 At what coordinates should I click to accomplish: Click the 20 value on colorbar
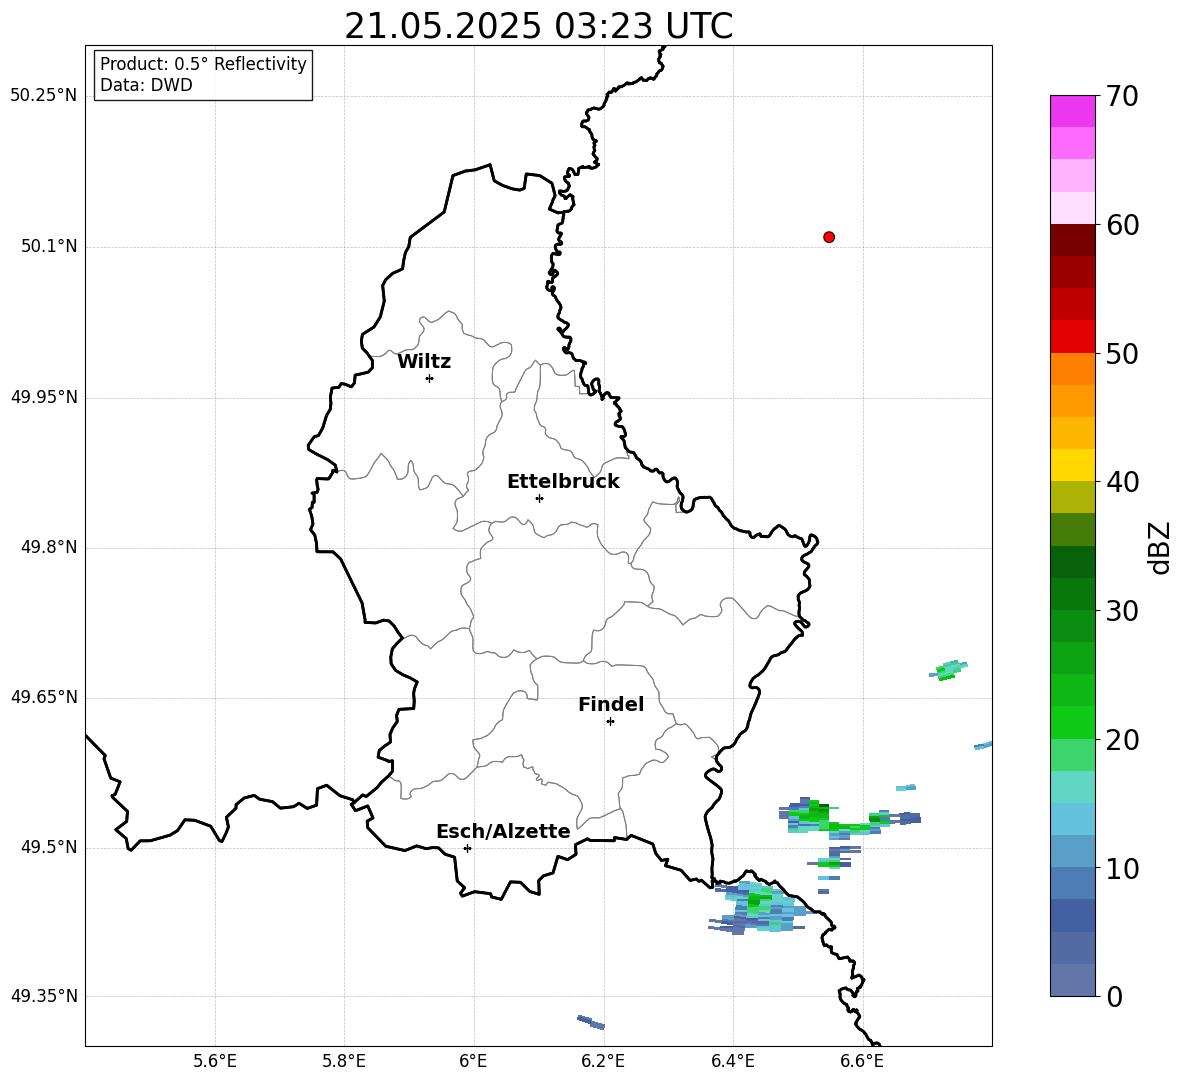click(x=1122, y=740)
